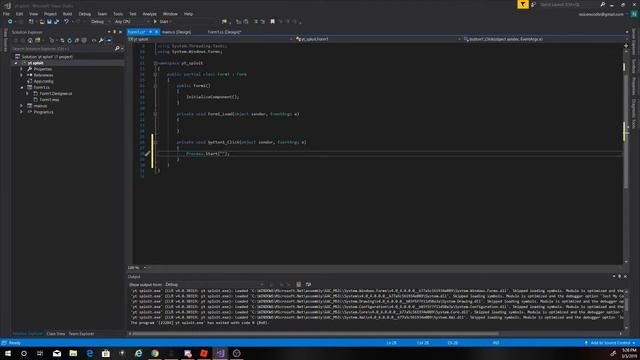Click the Solution Explorer Properties wrench icon
The height and width of the screenshot is (360, 640).
[x=101, y=40]
